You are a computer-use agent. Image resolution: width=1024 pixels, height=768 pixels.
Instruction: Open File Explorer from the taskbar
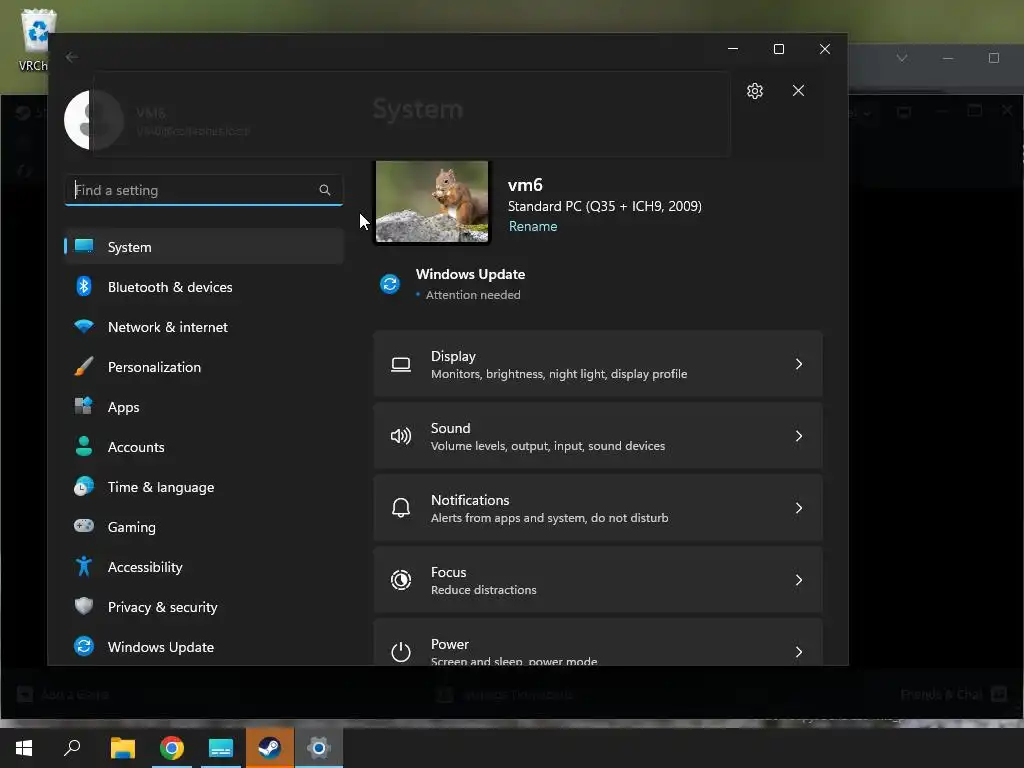tap(122, 748)
